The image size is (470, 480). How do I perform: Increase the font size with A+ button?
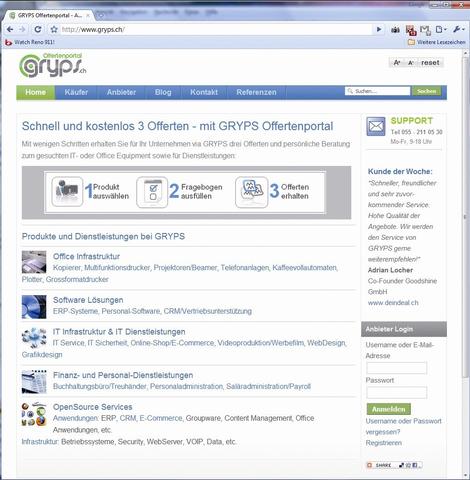pyautogui.click(x=397, y=62)
